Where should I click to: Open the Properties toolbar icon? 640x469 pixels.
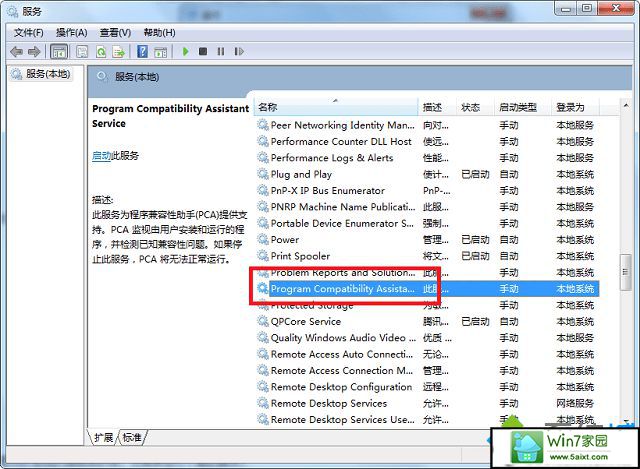click(x=82, y=52)
